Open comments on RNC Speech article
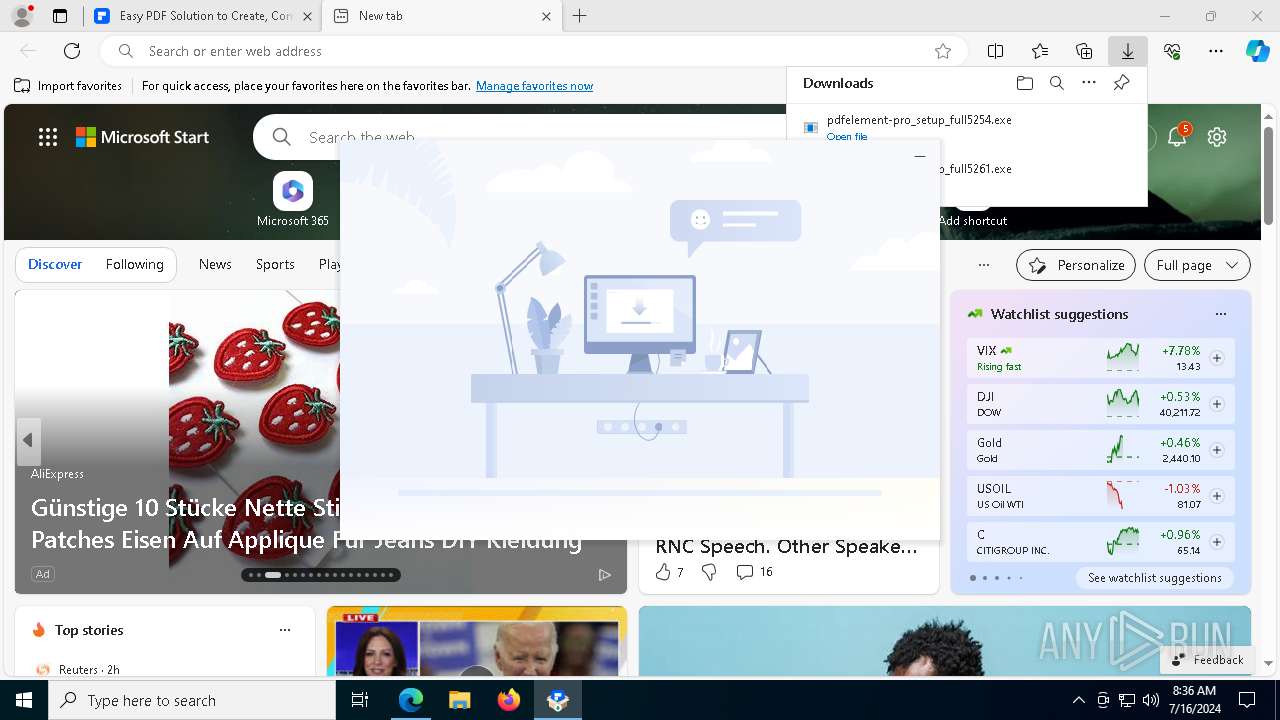 pyautogui.click(x=754, y=572)
